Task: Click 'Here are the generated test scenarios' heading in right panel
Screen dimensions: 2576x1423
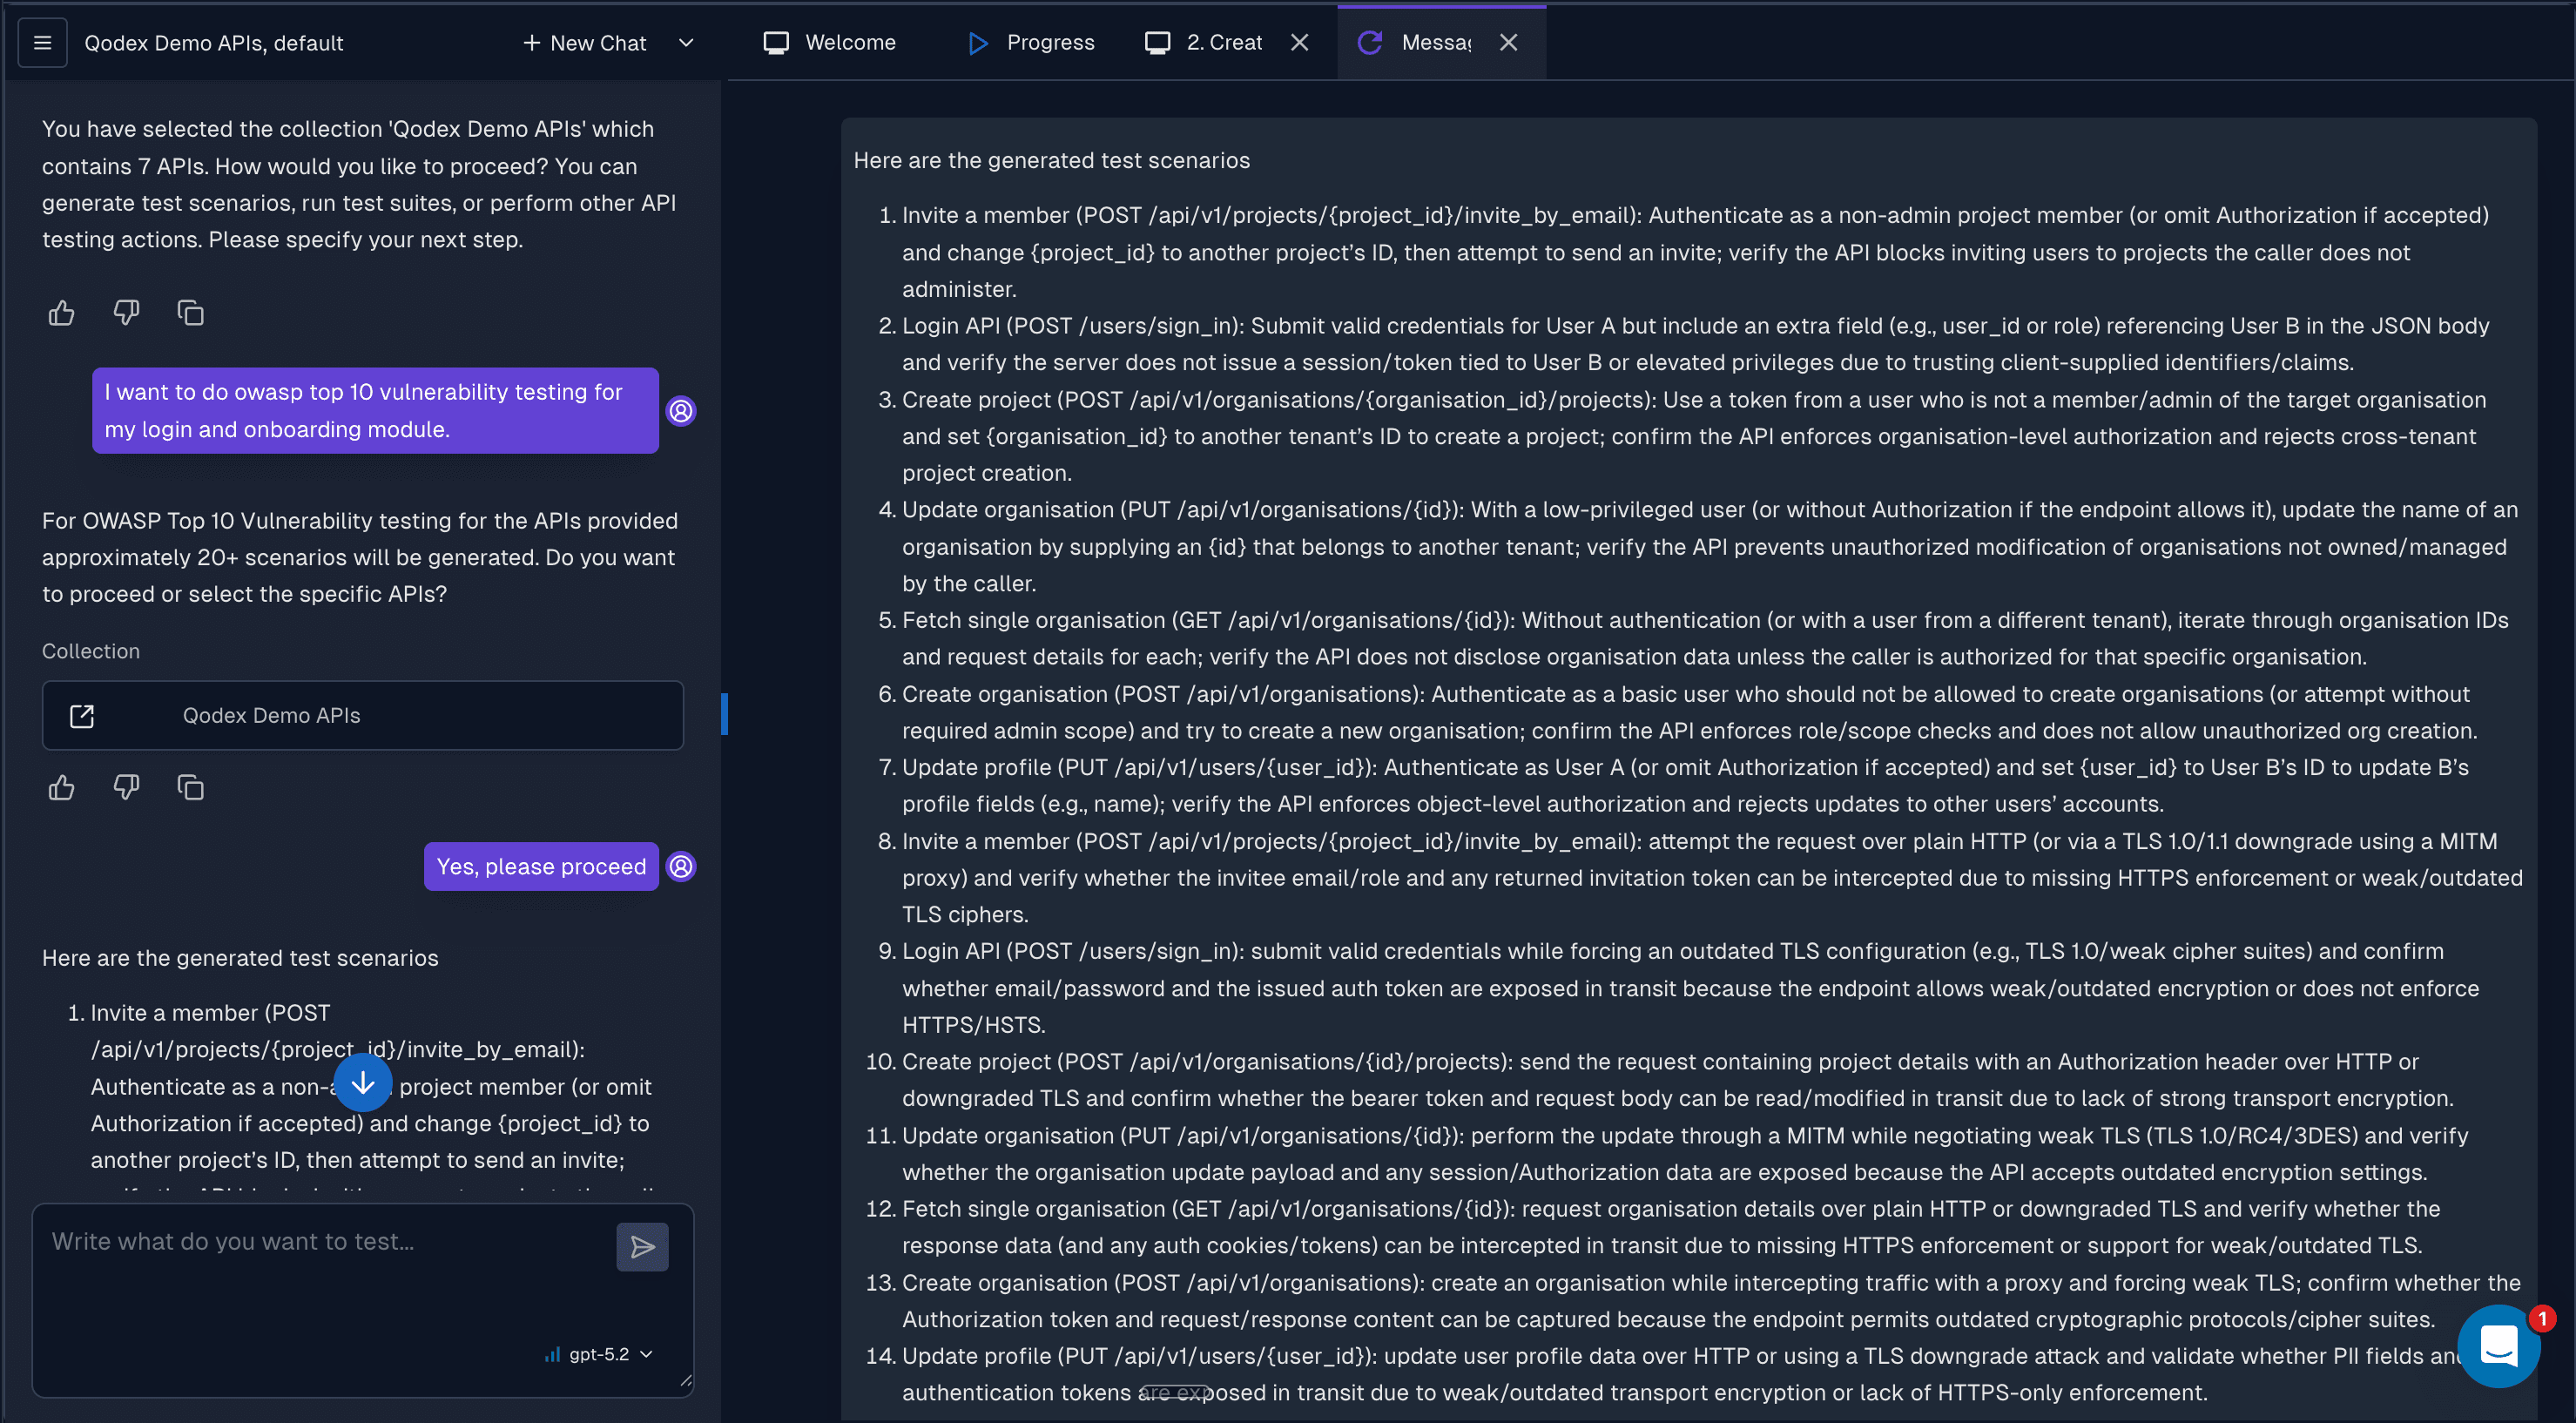Action: tap(1051, 160)
